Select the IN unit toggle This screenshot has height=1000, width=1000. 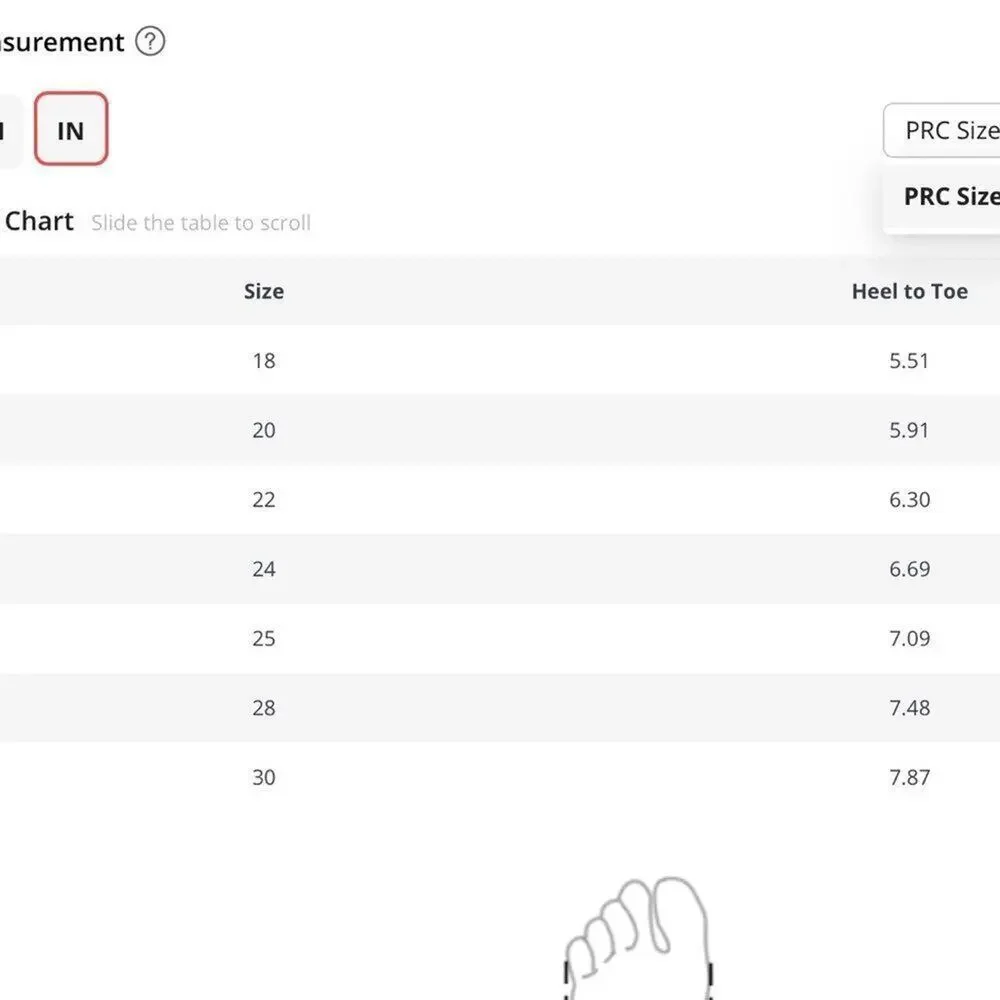[x=71, y=129]
